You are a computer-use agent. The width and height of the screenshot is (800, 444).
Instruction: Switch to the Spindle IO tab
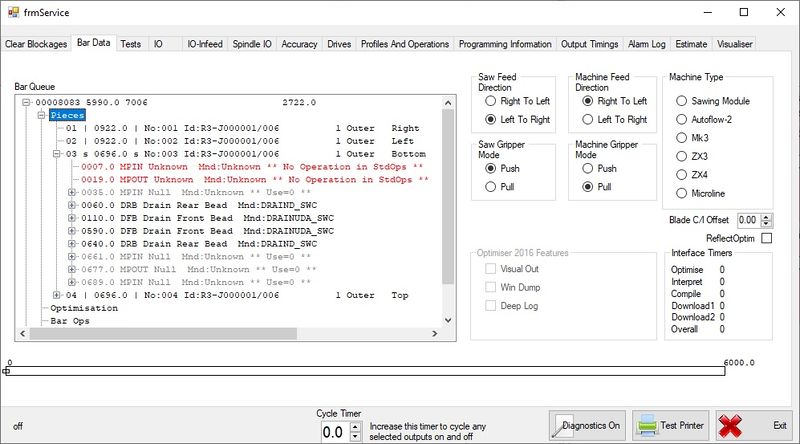coord(252,44)
